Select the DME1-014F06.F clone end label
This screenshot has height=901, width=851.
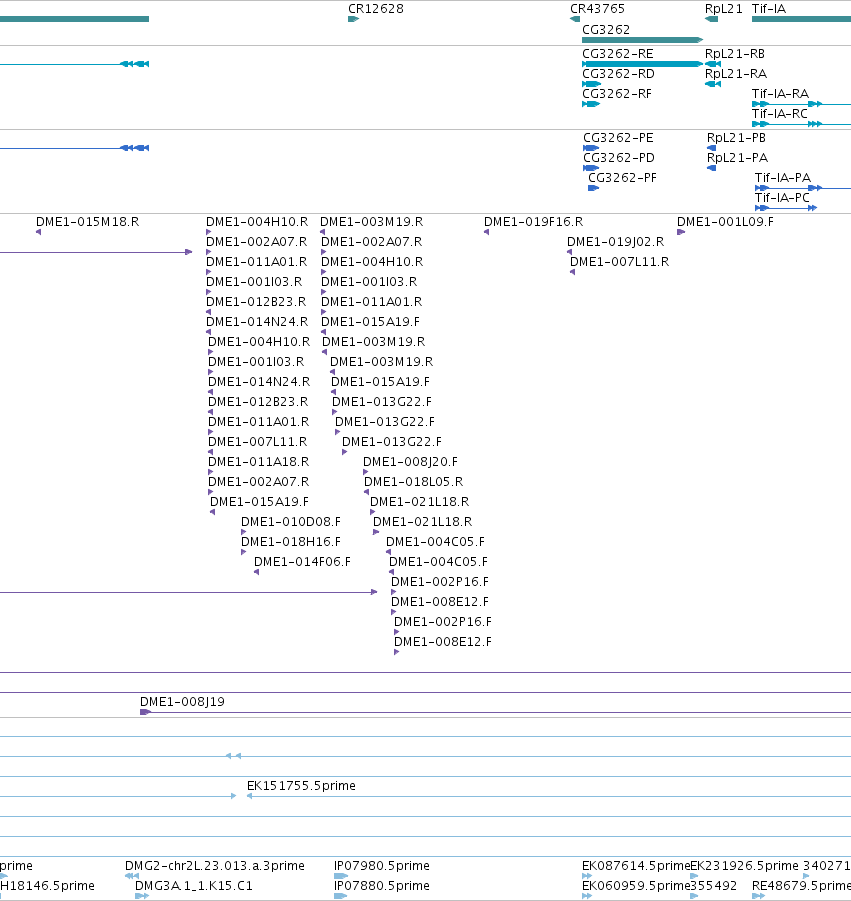point(302,561)
